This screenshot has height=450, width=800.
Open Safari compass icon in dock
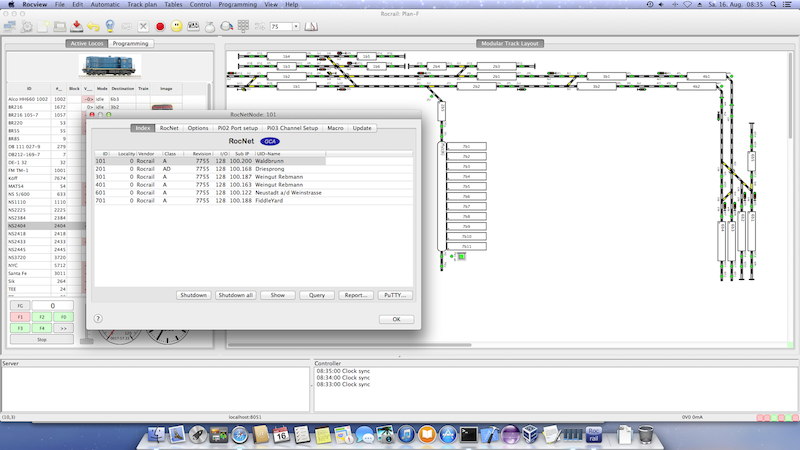[239, 435]
